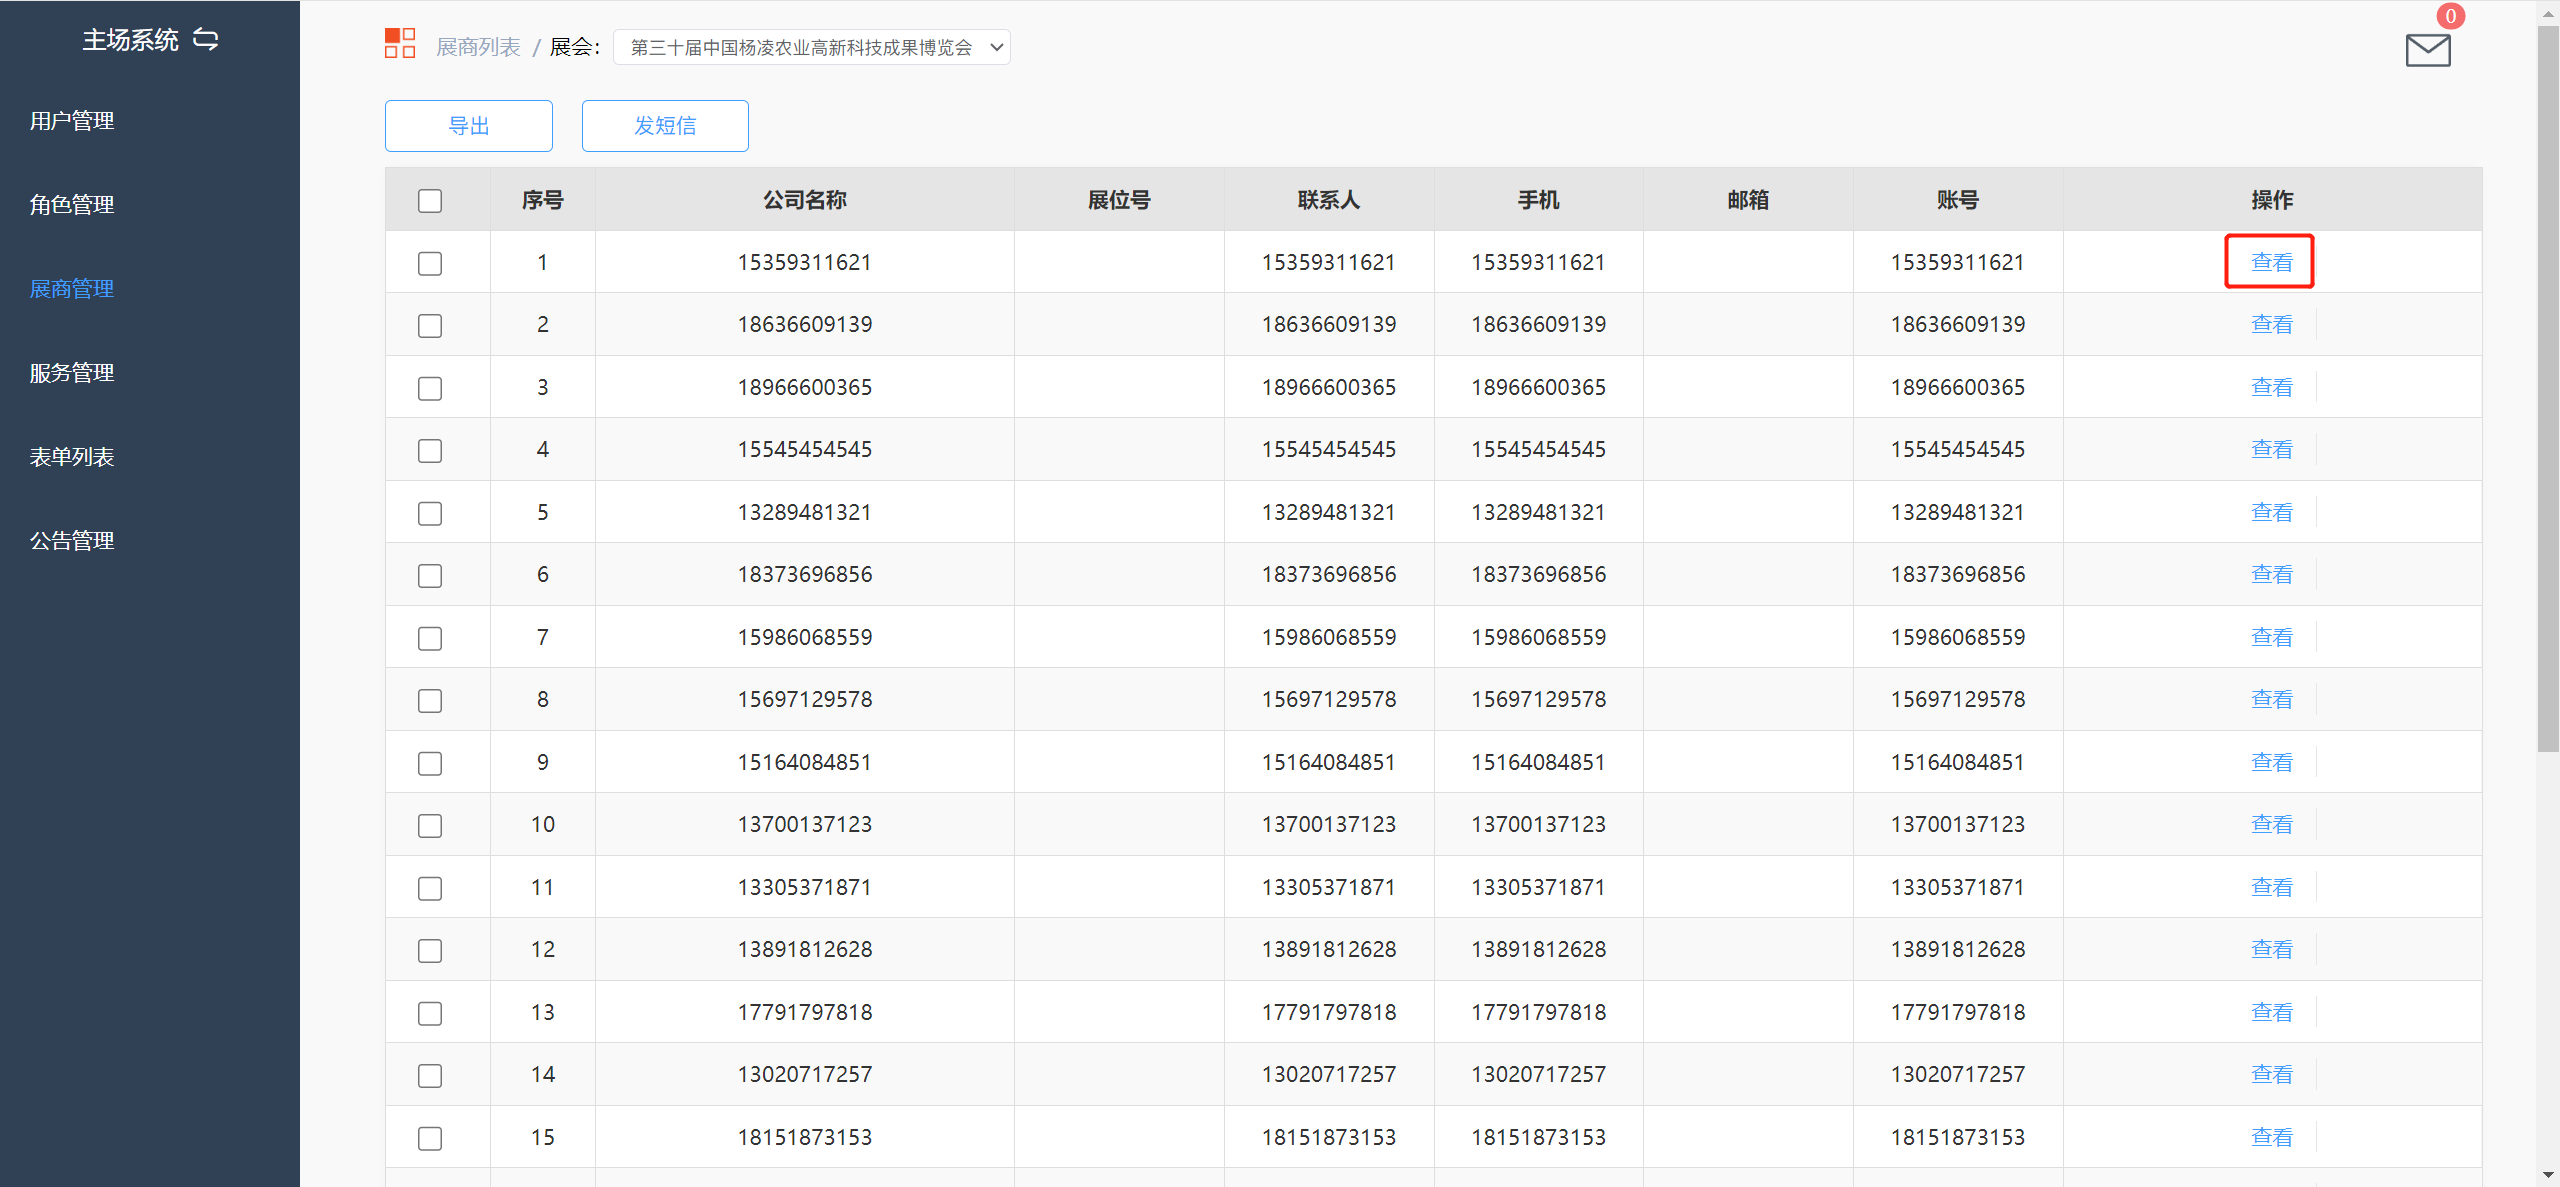Click the 展商列表 breadcrumb link
The width and height of the screenshot is (2560, 1187).
pos(478,47)
